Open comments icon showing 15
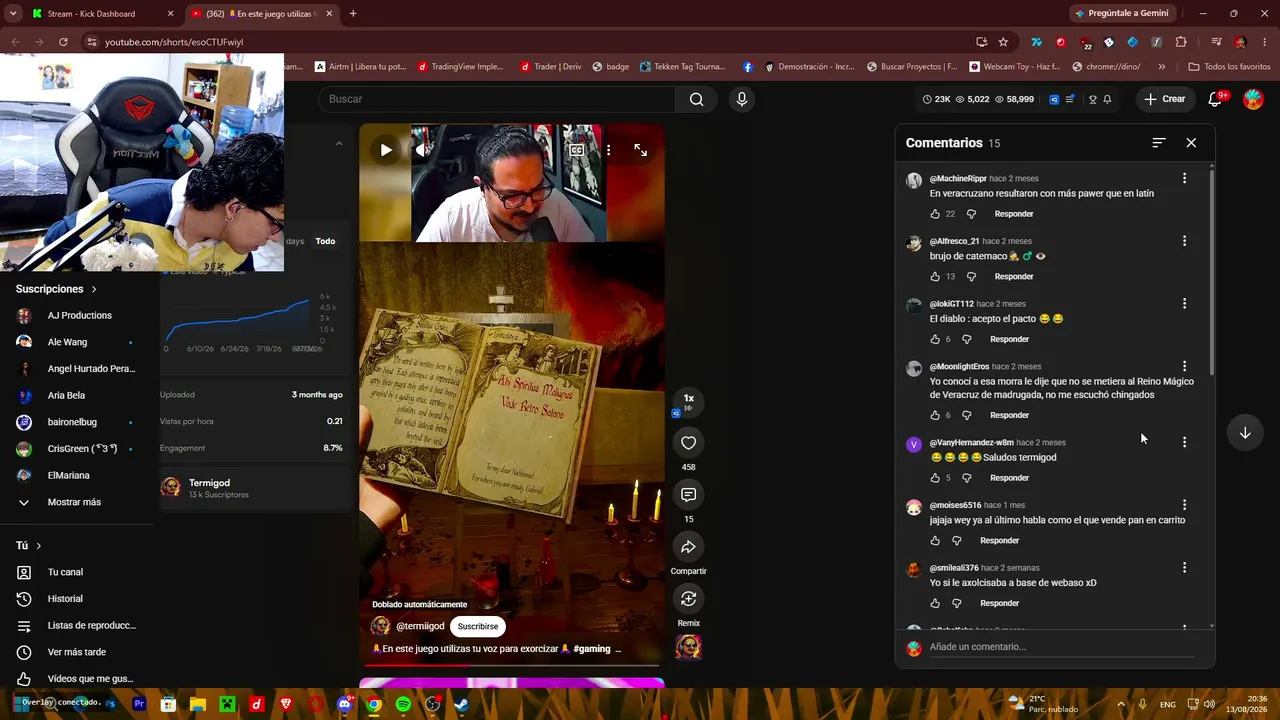 click(688, 495)
